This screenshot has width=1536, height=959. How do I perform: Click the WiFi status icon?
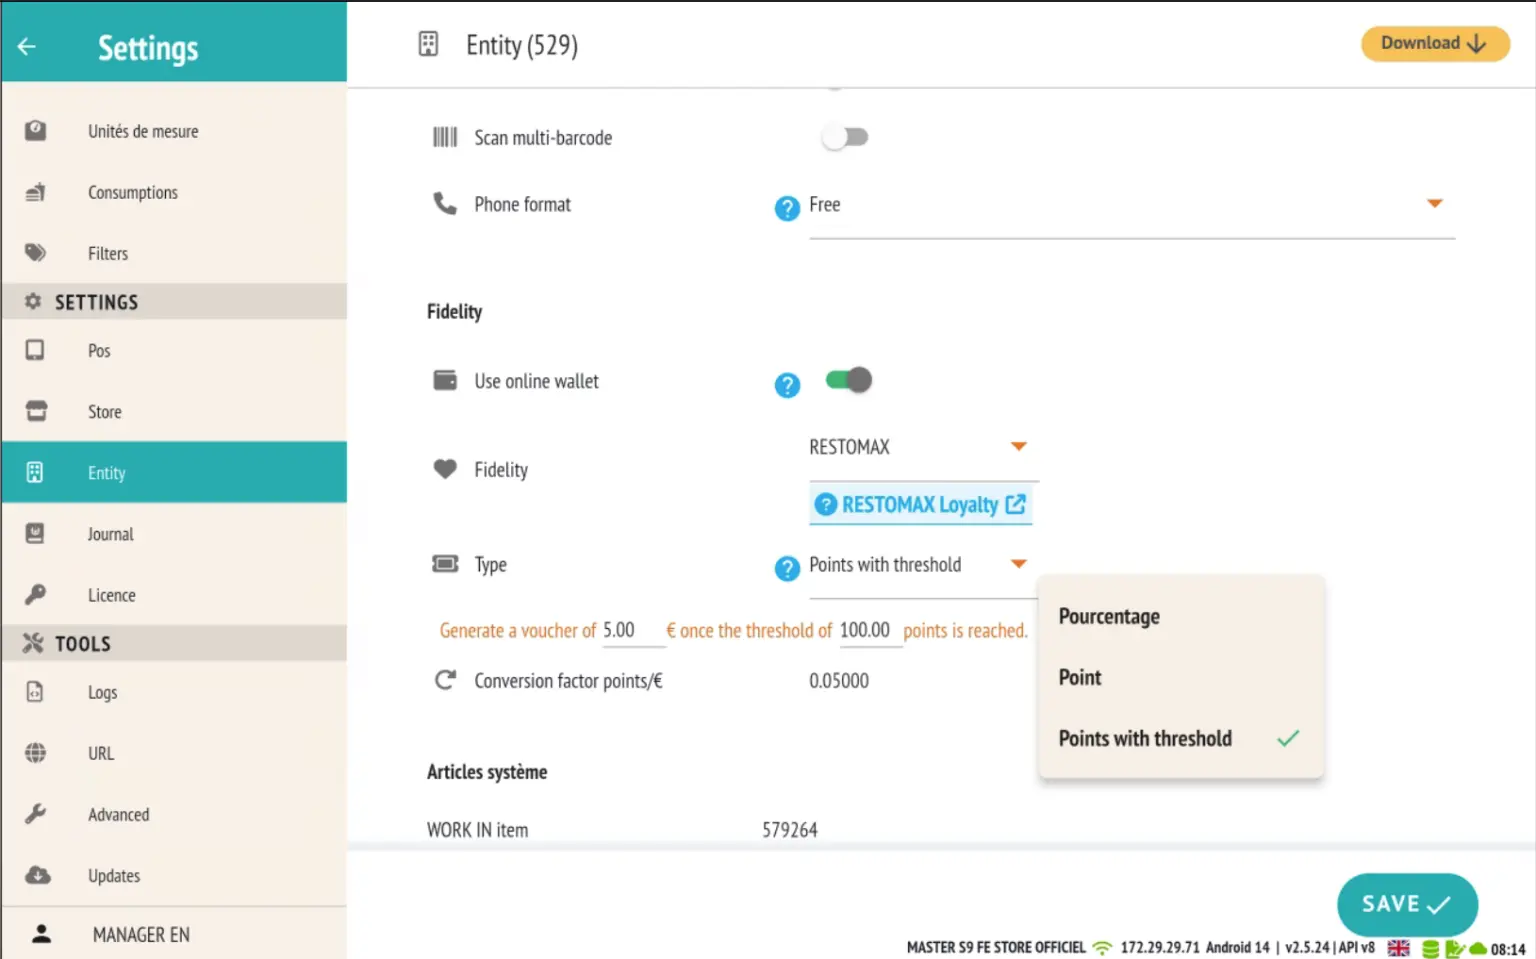(1102, 947)
